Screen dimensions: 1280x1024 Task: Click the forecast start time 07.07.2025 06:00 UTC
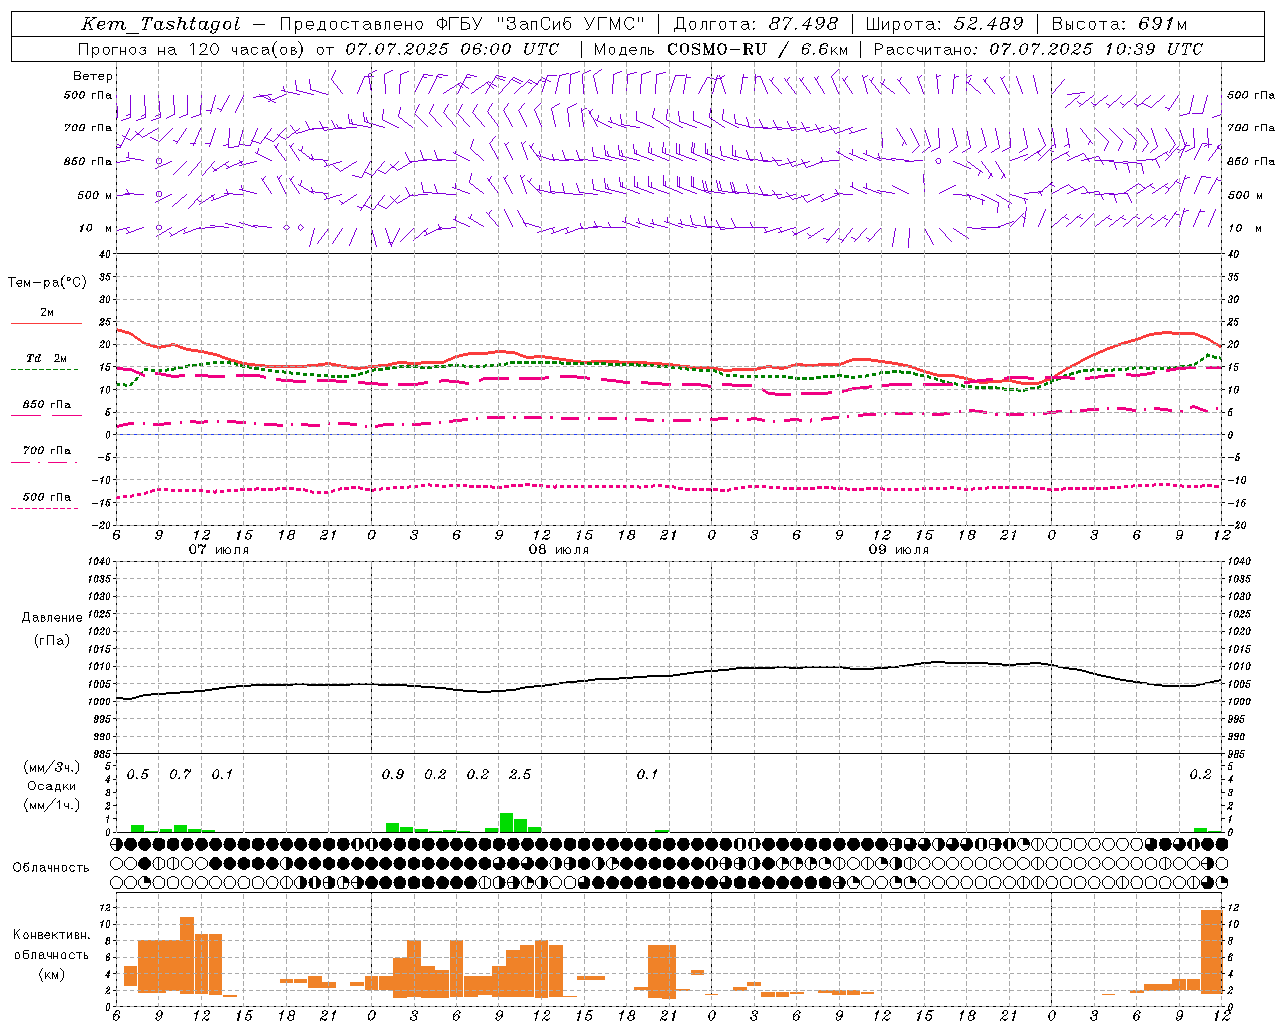pyautogui.click(x=452, y=49)
